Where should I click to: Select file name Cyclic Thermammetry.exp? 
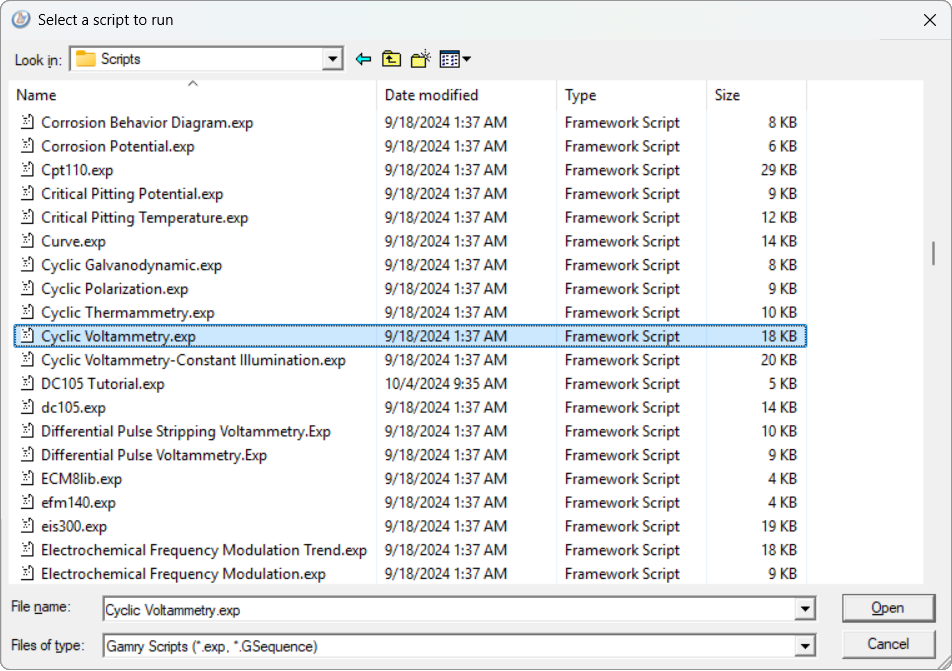(128, 313)
